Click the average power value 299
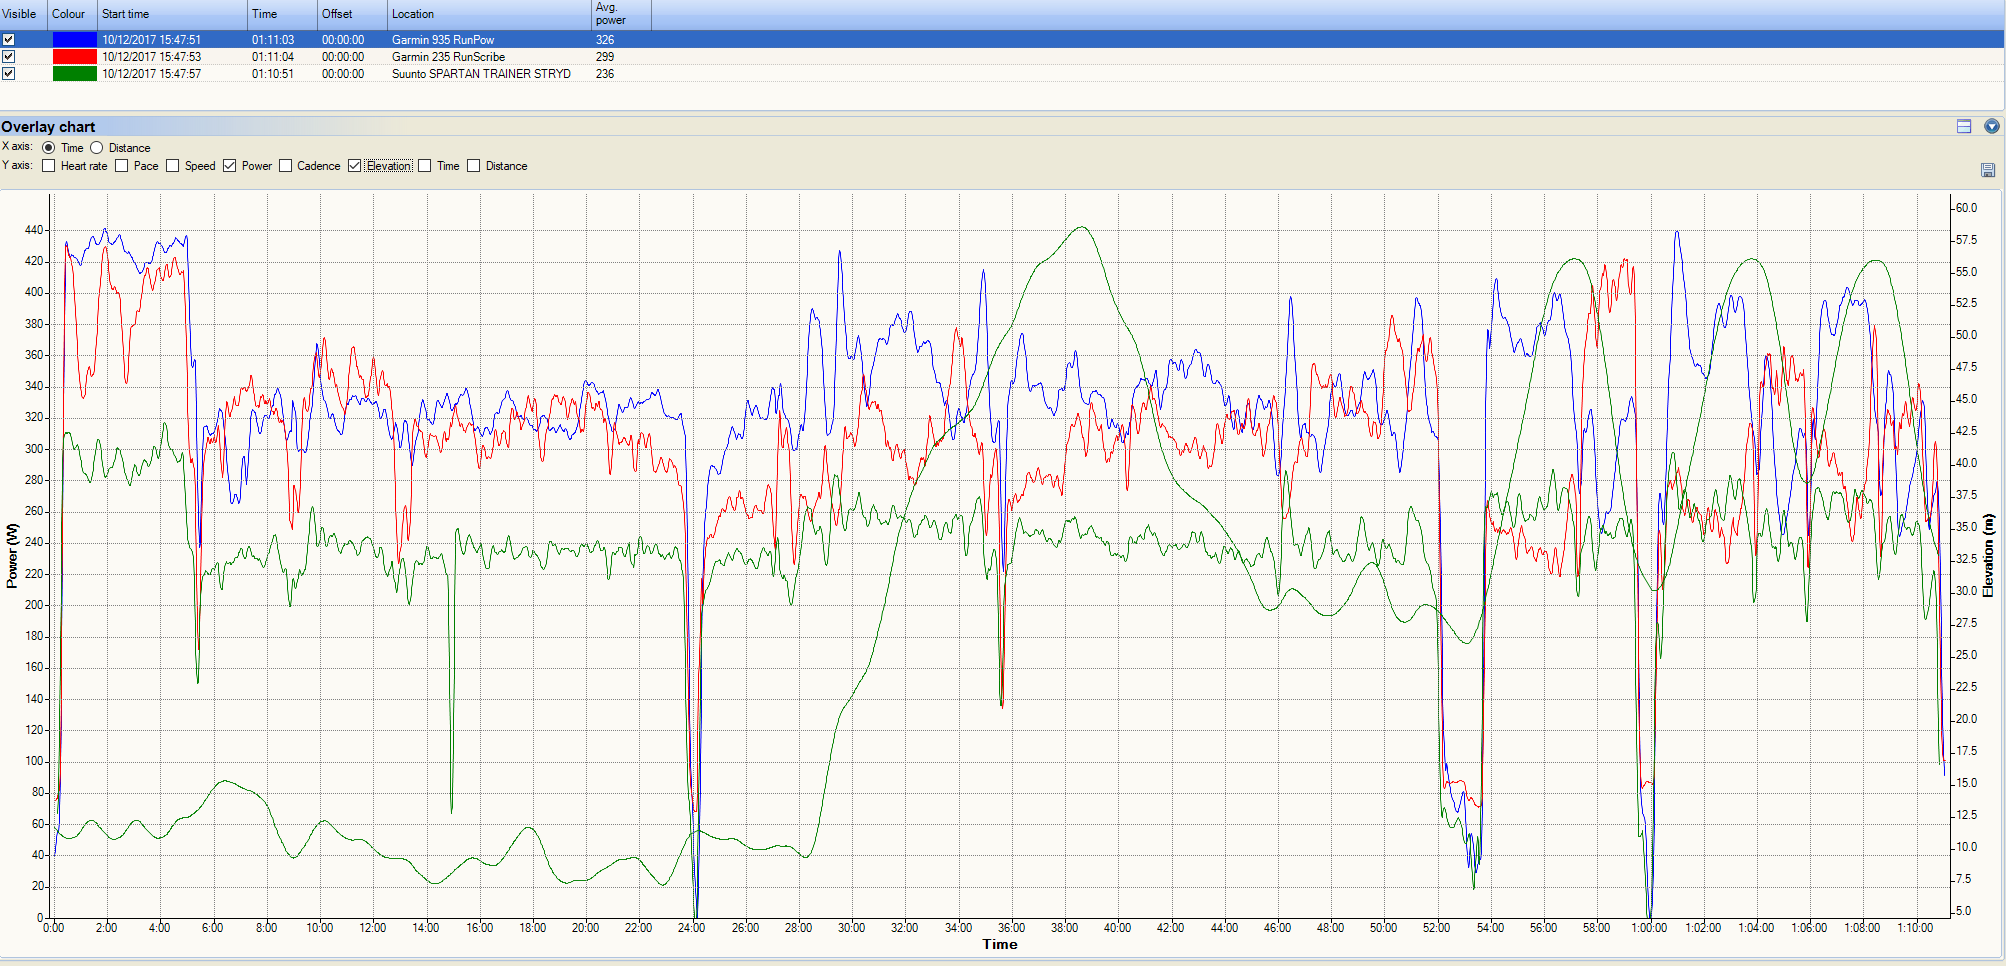2006x966 pixels. (x=605, y=57)
